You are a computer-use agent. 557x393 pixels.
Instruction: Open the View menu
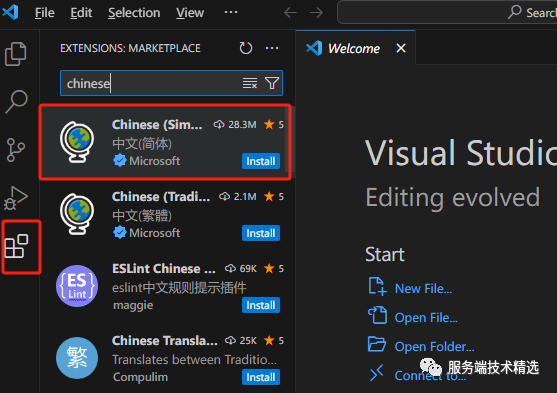pyautogui.click(x=190, y=13)
